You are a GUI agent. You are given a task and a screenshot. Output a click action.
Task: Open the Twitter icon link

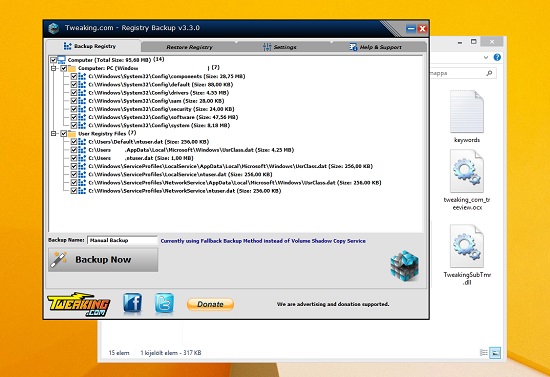coord(164,303)
